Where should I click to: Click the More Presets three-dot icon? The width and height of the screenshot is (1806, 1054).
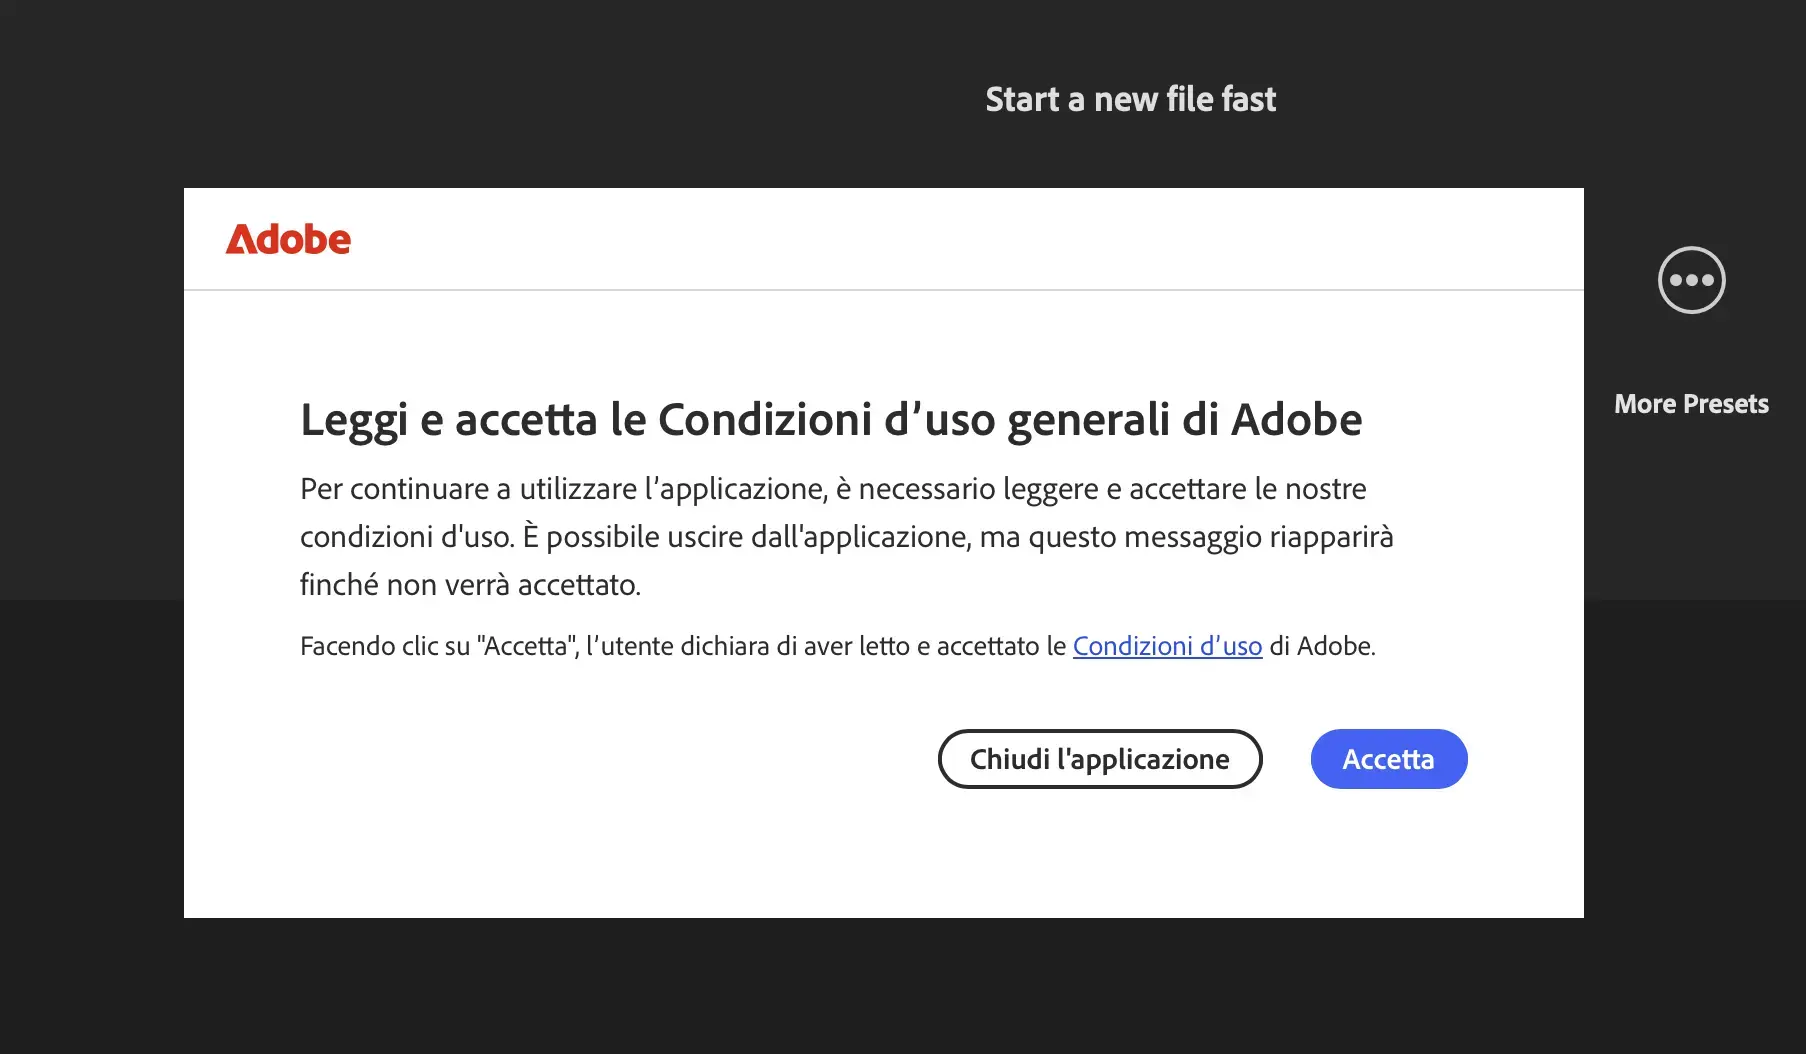click(x=1691, y=280)
